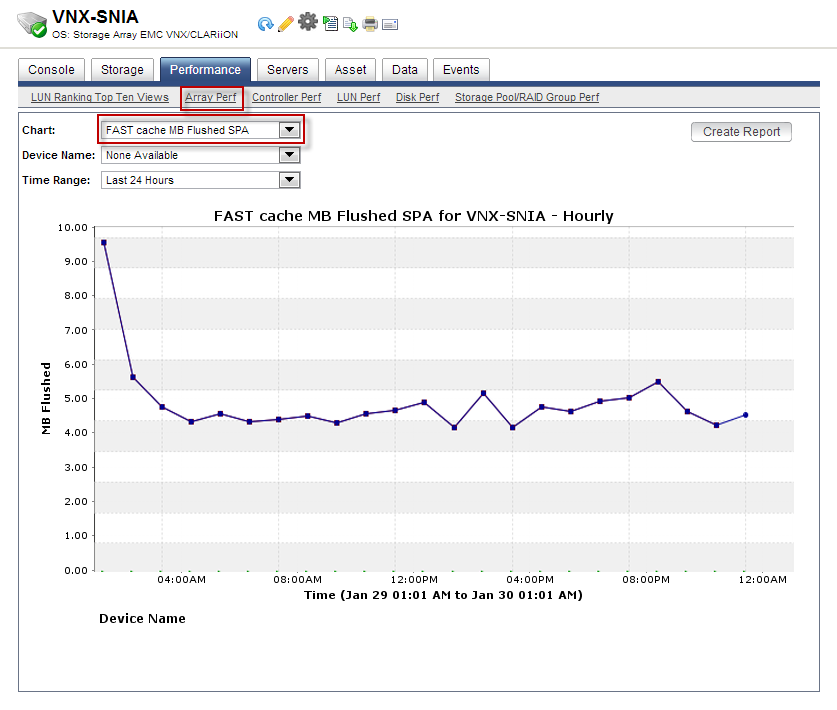Switch to the Storage tab
The width and height of the screenshot is (837, 710).
(x=122, y=70)
